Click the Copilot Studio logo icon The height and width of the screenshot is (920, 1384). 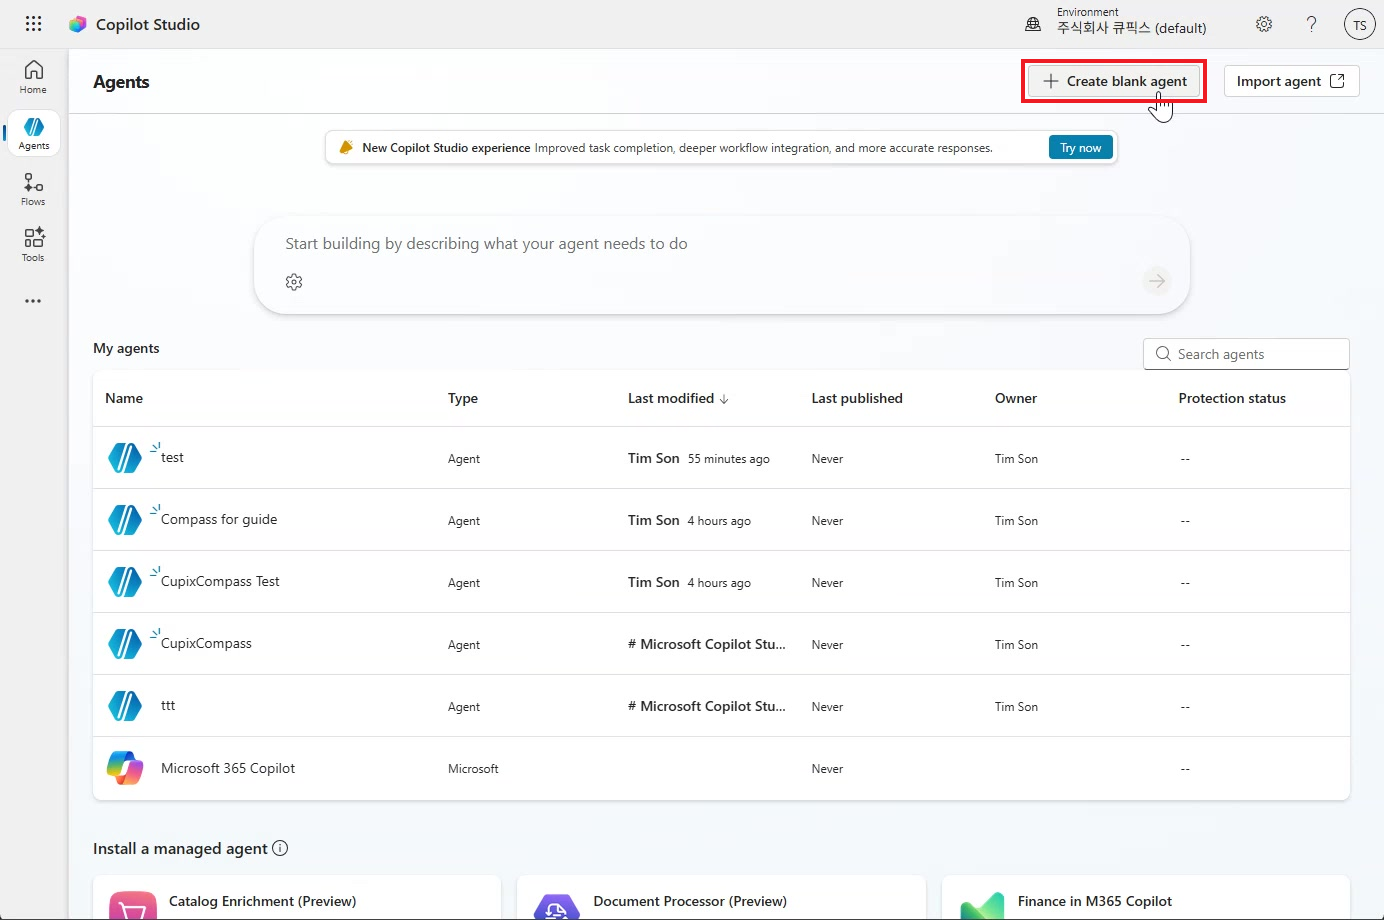(x=77, y=24)
